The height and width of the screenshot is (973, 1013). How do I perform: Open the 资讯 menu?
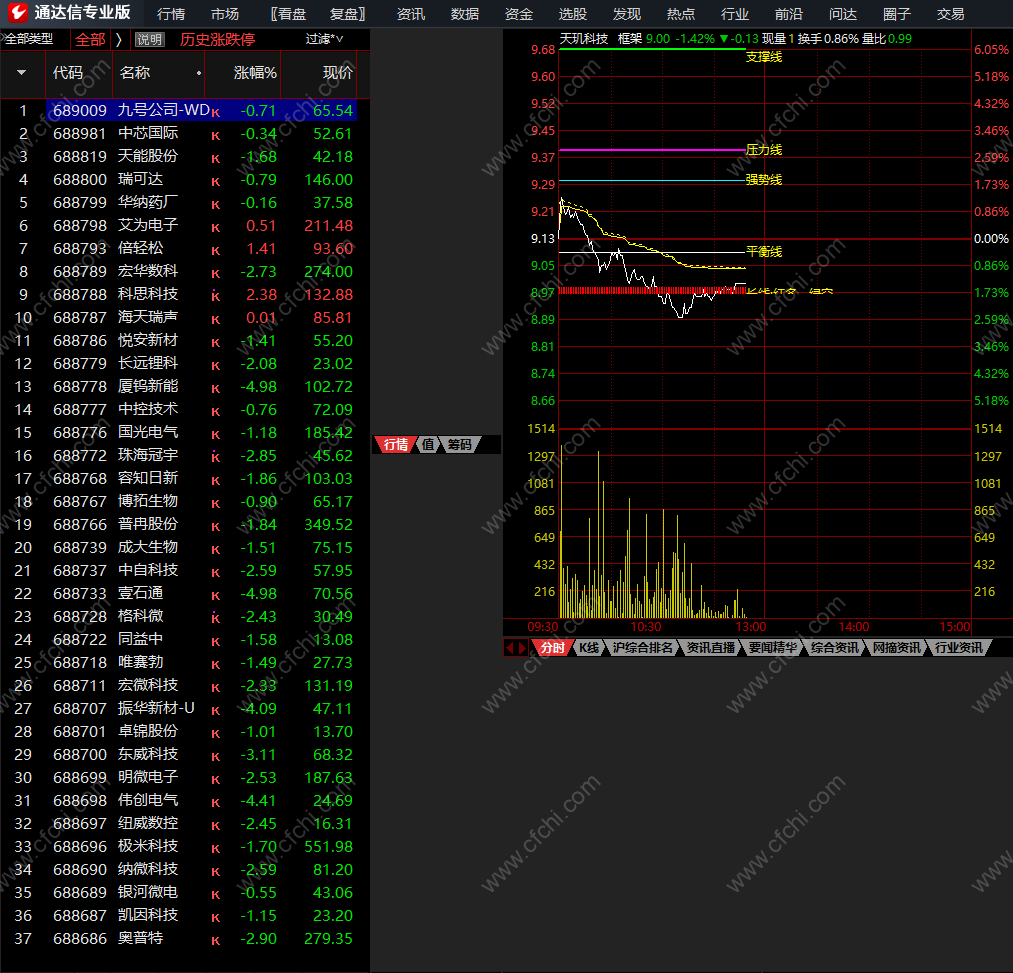tap(411, 14)
